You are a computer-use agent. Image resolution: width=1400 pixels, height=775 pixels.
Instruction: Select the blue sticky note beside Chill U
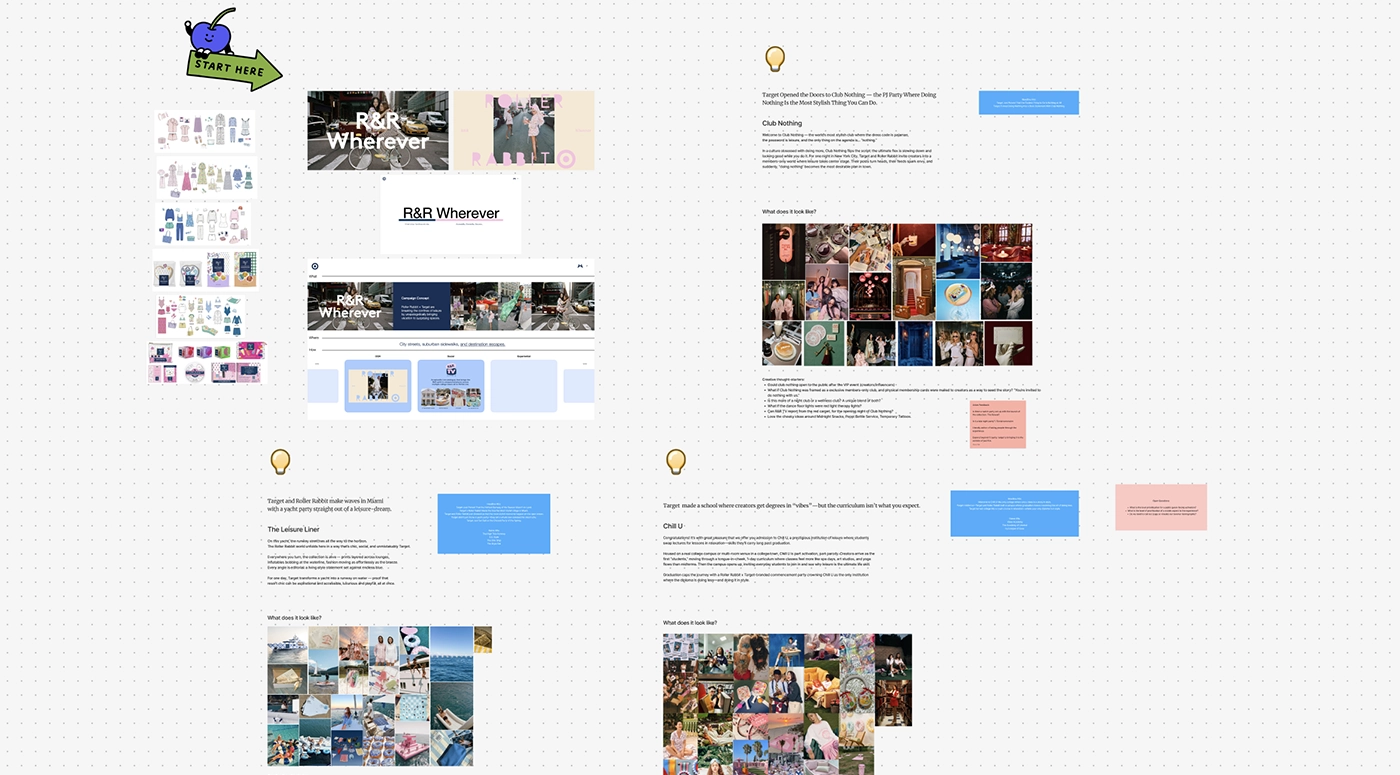pos(1014,513)
